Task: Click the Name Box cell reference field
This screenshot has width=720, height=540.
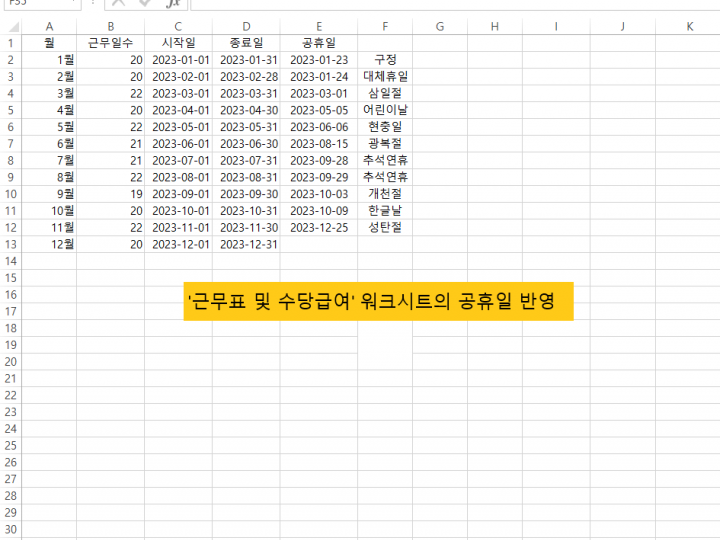Action: click(40, 4)
